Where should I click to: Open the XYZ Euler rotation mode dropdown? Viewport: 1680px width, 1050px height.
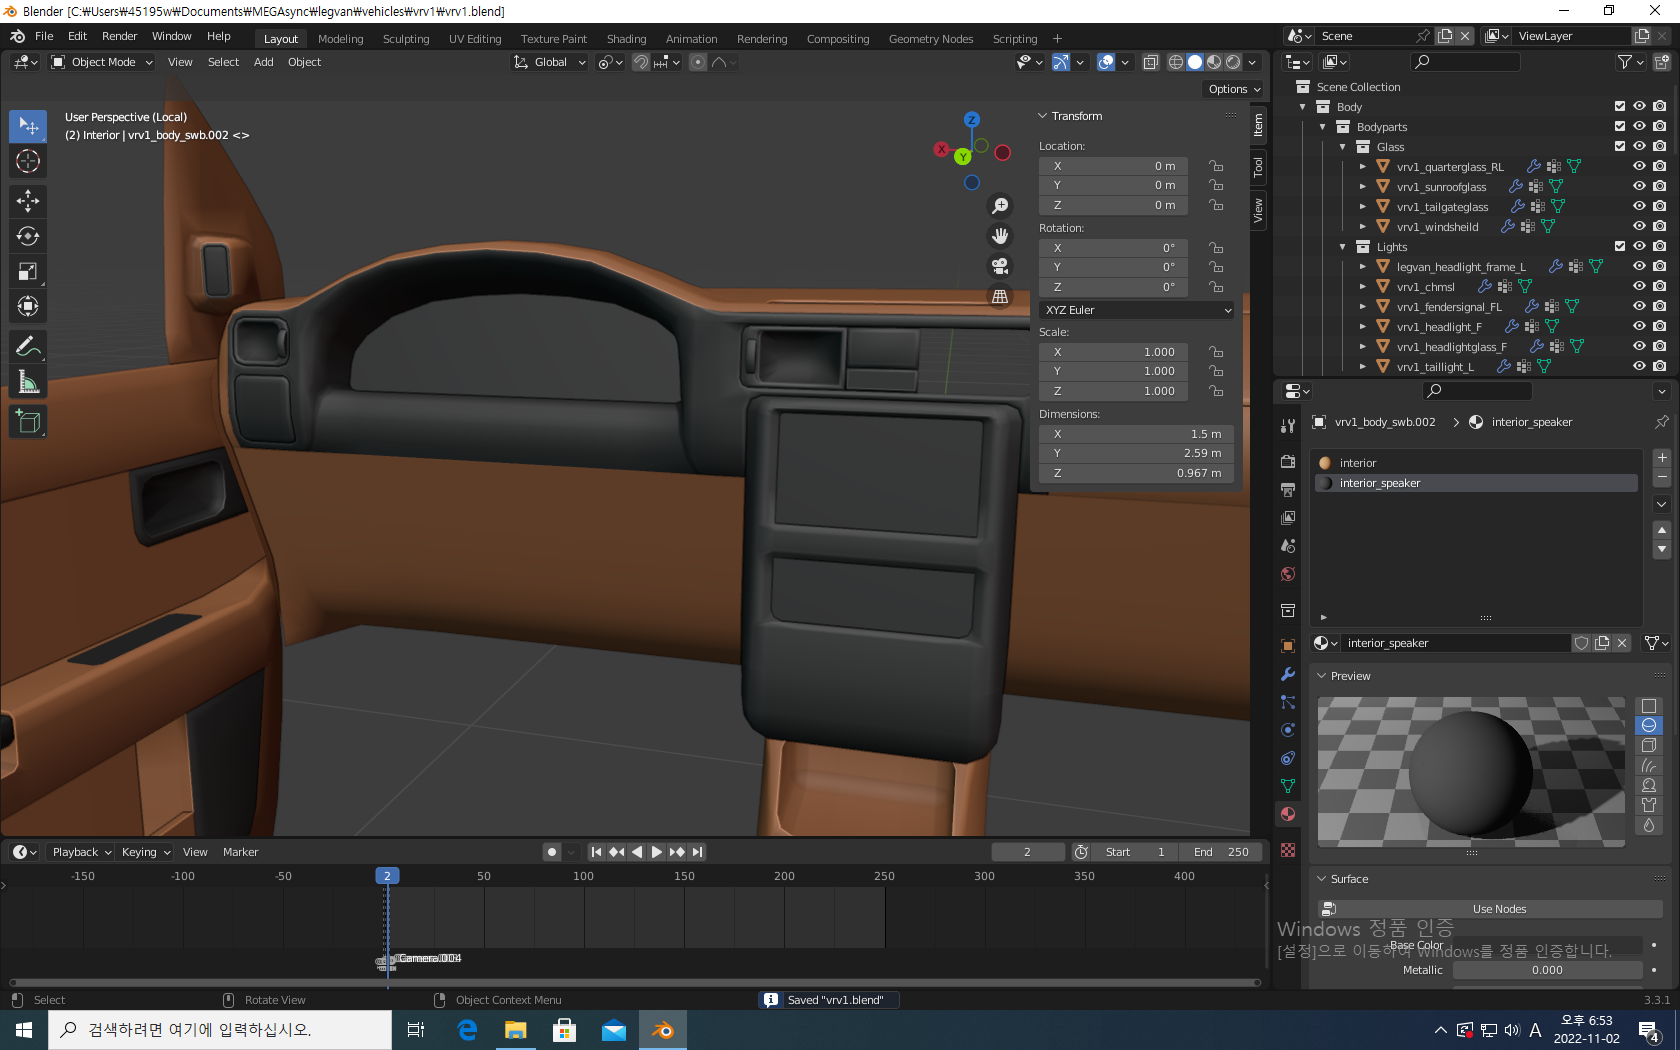[1138, 310]
